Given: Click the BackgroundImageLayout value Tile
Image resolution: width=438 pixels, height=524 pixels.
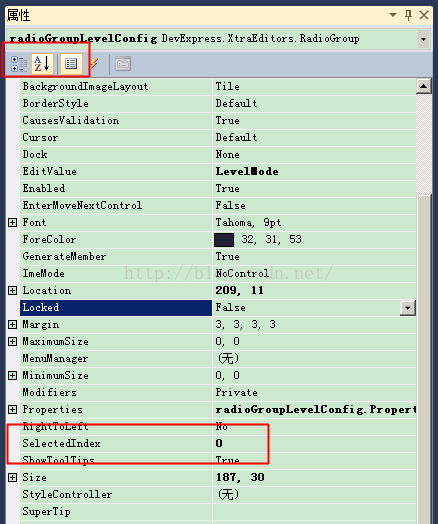Looking at the screenshot, I should [x=228, y=87].
